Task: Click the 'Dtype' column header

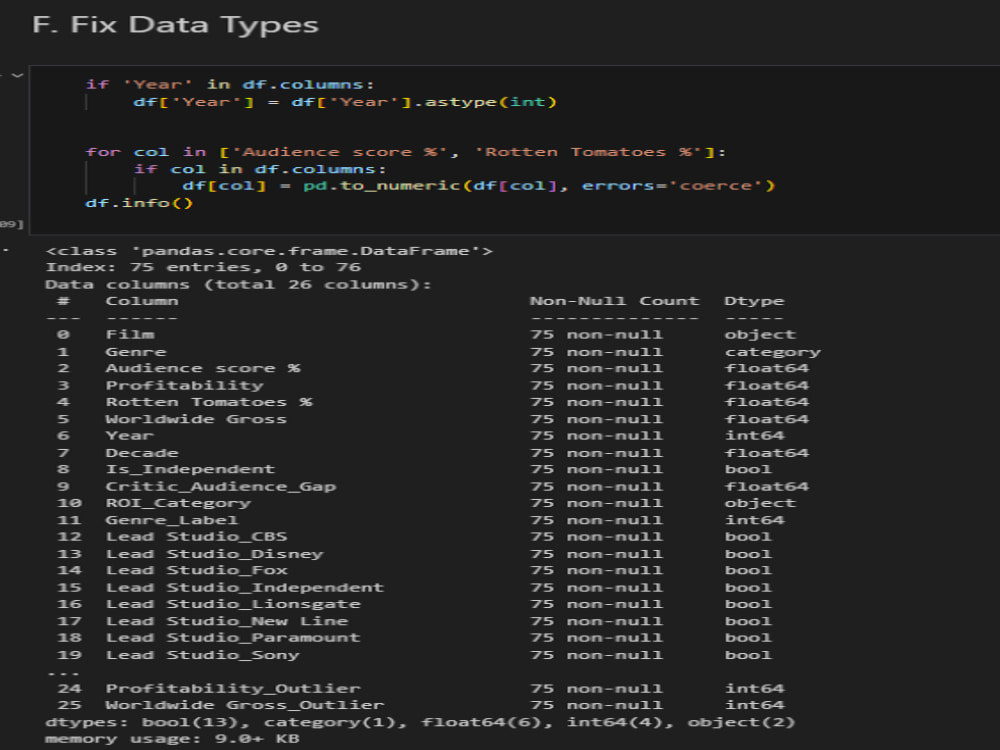Action: [754, 301]
